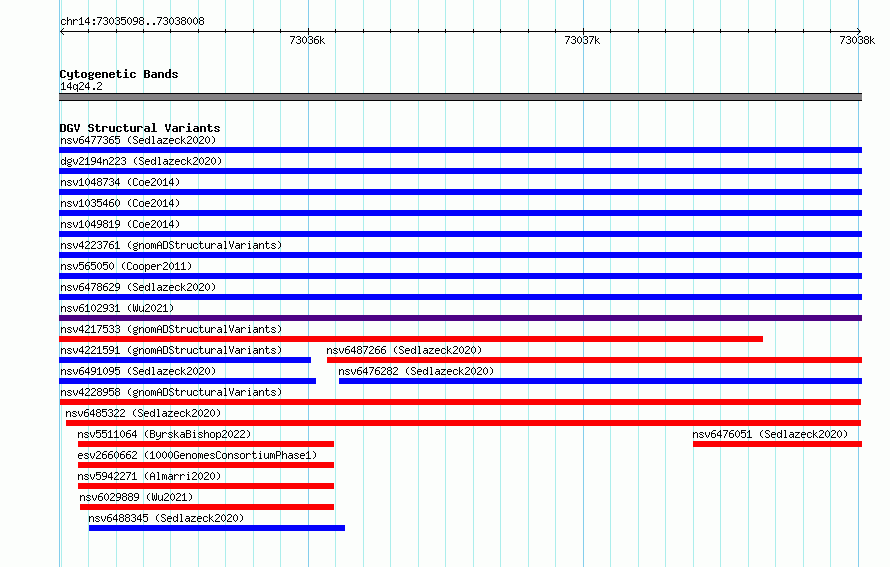Select the blue bar under nsv1035460
This screenshot has height=567, width=890.
tap(460, 213)
